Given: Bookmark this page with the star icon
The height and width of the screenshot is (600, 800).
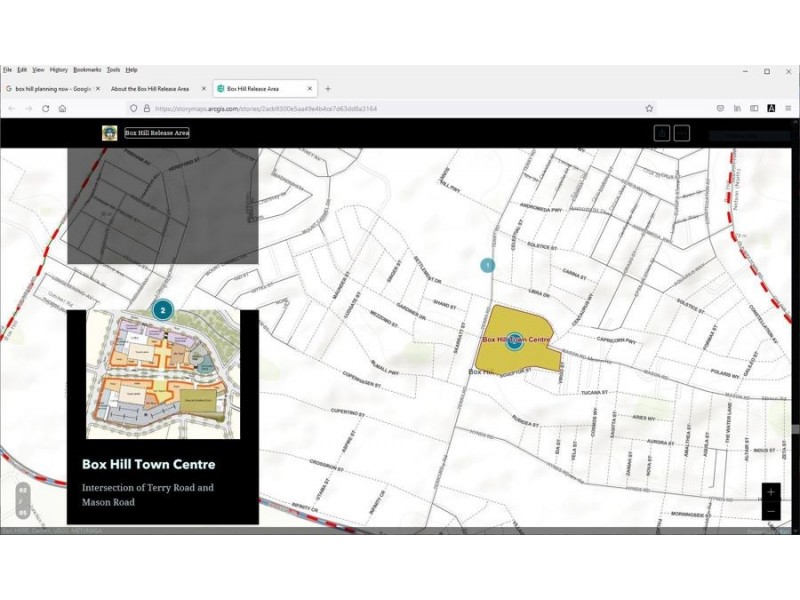Looking at the screenshot, I should click(x=649, y=108).
